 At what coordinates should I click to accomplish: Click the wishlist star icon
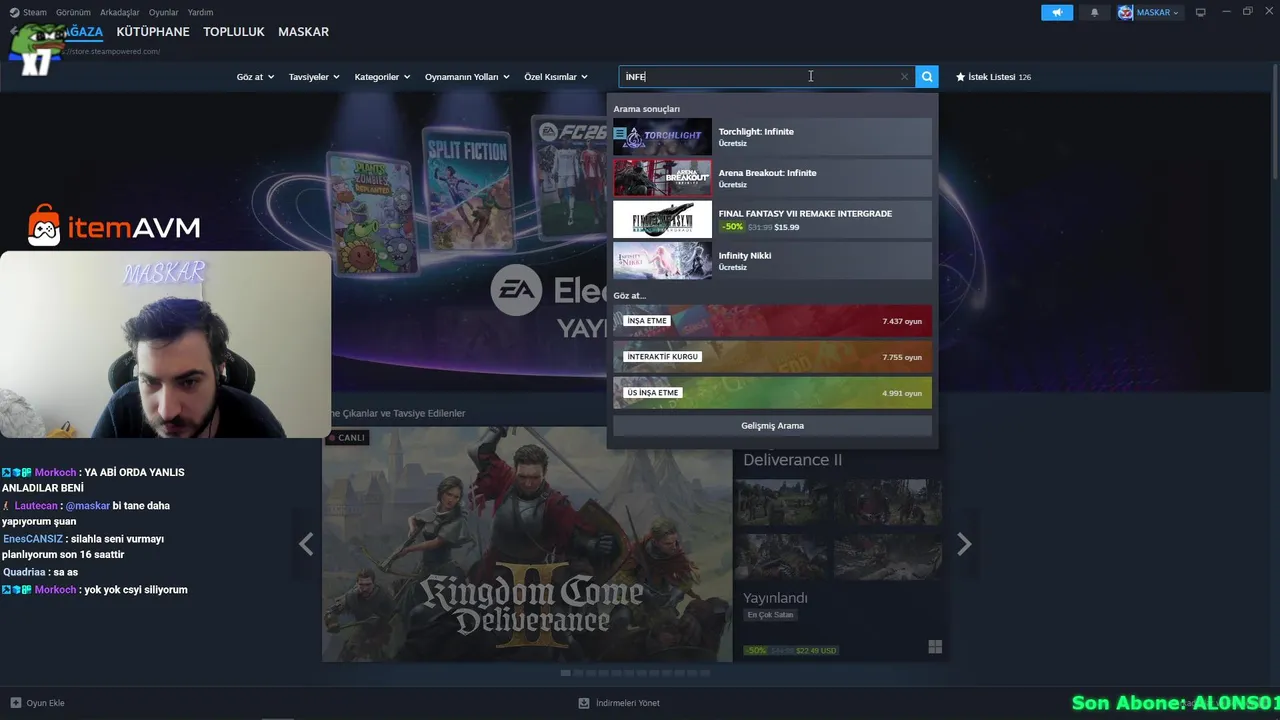pos(961,77)
